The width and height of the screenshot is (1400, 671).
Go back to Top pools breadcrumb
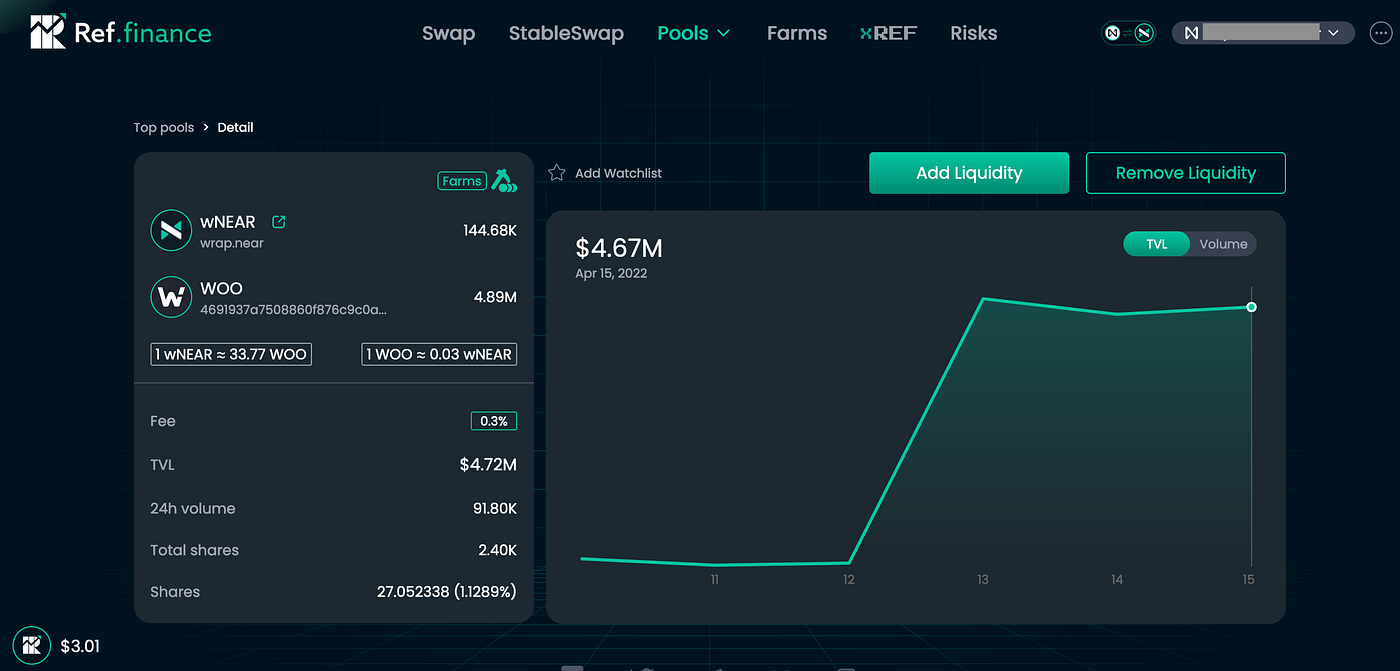tap(164, 127)
